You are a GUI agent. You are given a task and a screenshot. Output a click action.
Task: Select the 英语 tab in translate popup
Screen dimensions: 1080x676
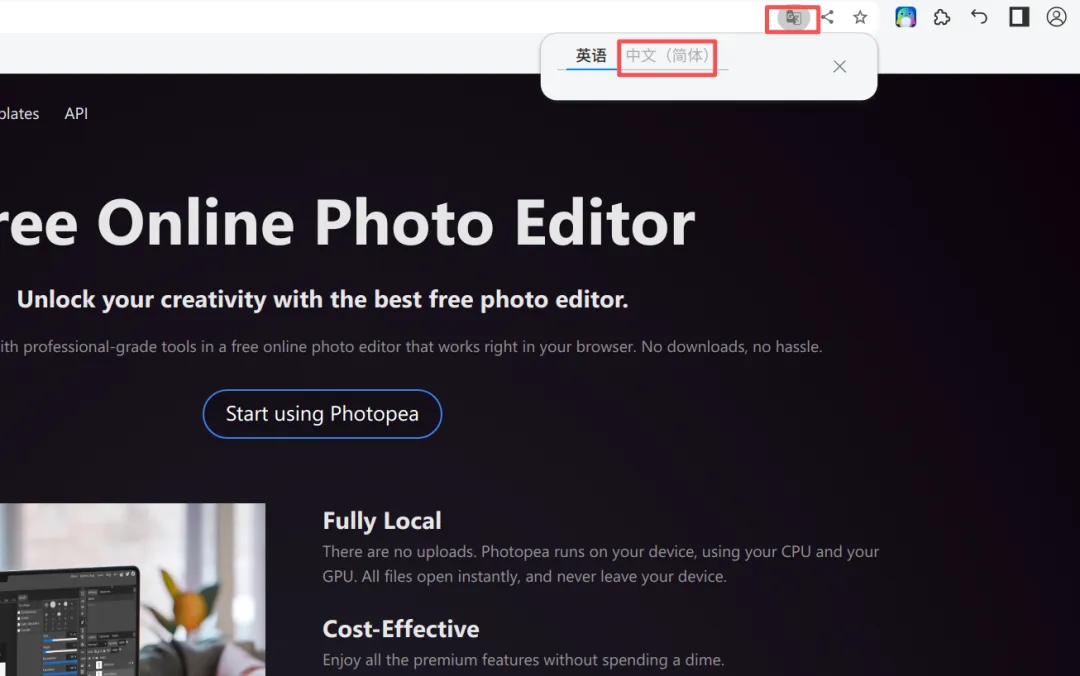(591, 56)
